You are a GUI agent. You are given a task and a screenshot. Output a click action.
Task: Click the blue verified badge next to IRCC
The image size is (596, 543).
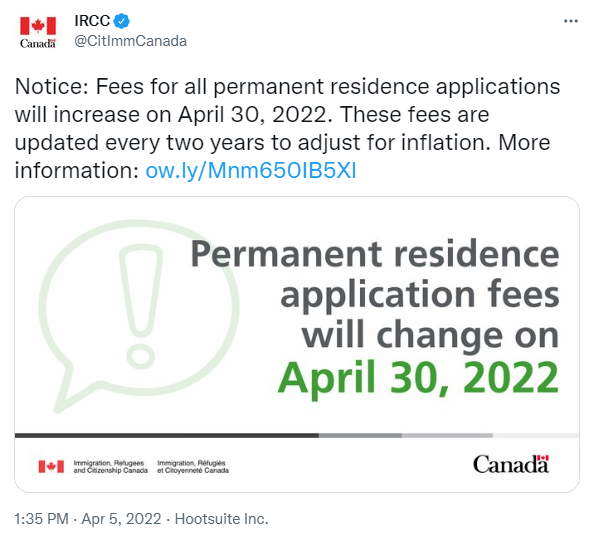(x=122, y=21)
